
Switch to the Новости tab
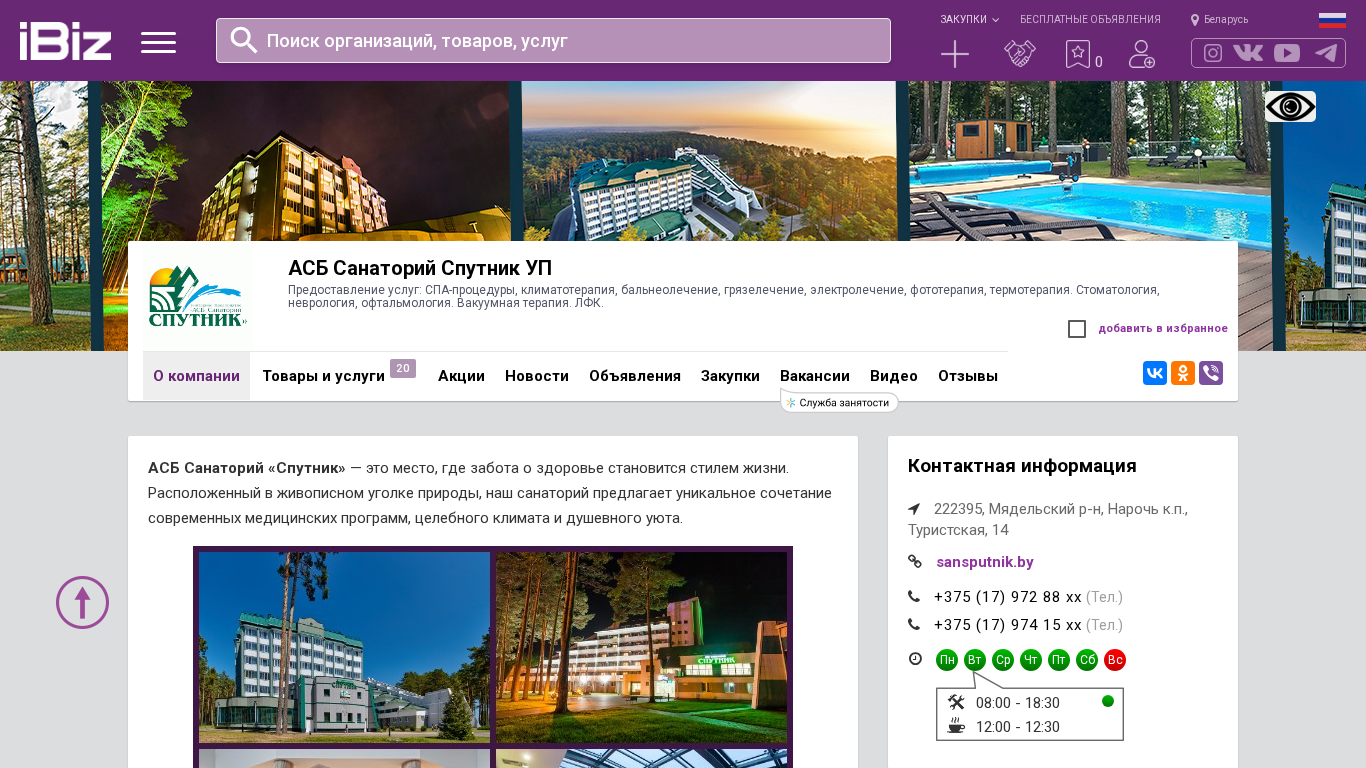(x=537, y=376)
